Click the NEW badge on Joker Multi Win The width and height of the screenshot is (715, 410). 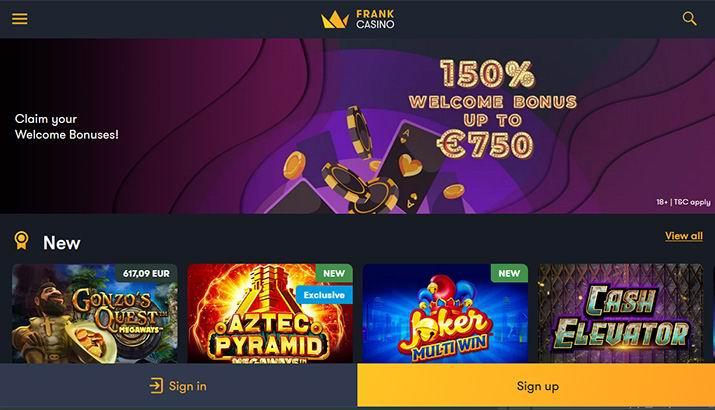509,273
